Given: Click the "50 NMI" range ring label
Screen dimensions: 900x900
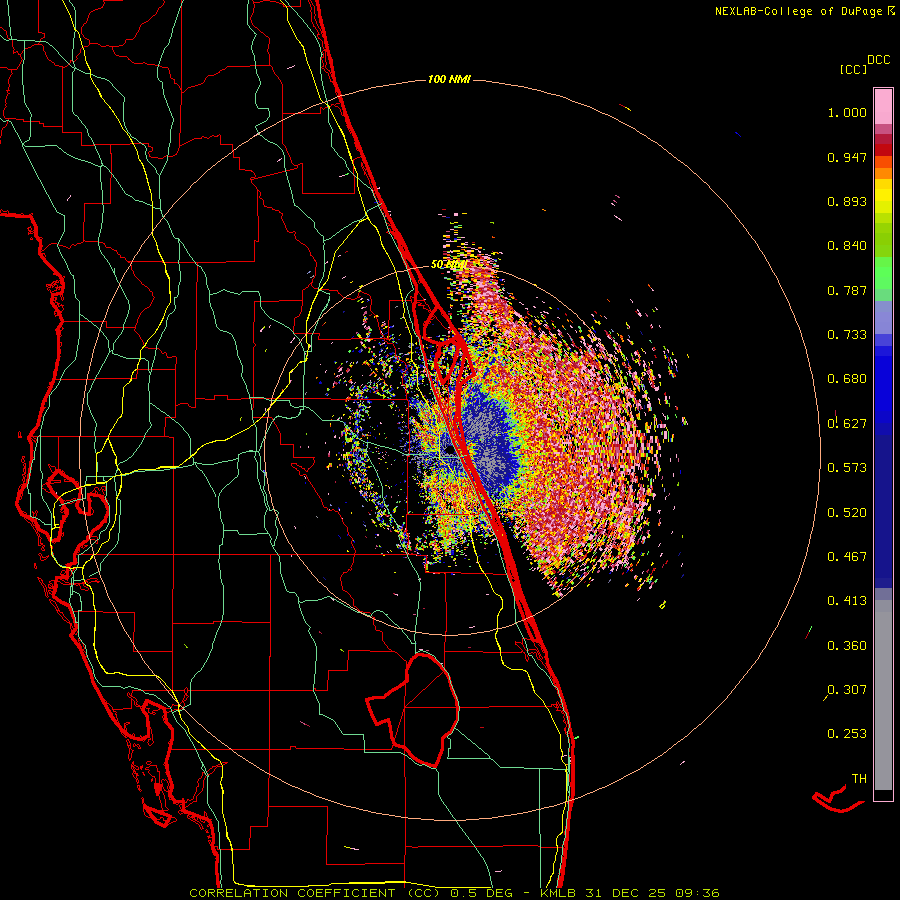Looking at the screenshot, I should tap(448, 265).
